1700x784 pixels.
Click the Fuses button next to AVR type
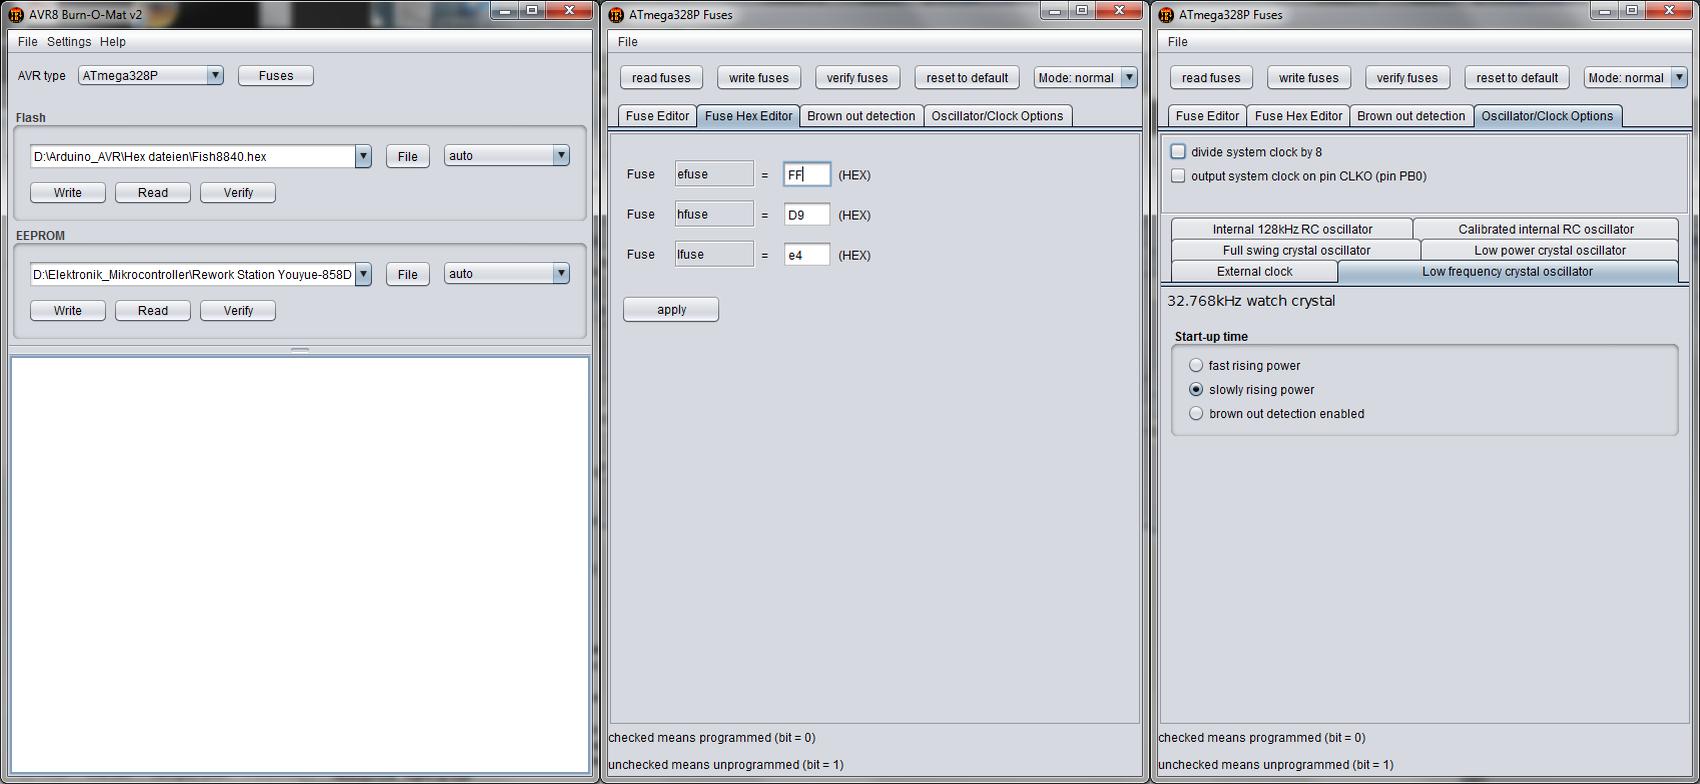[276, 75]
